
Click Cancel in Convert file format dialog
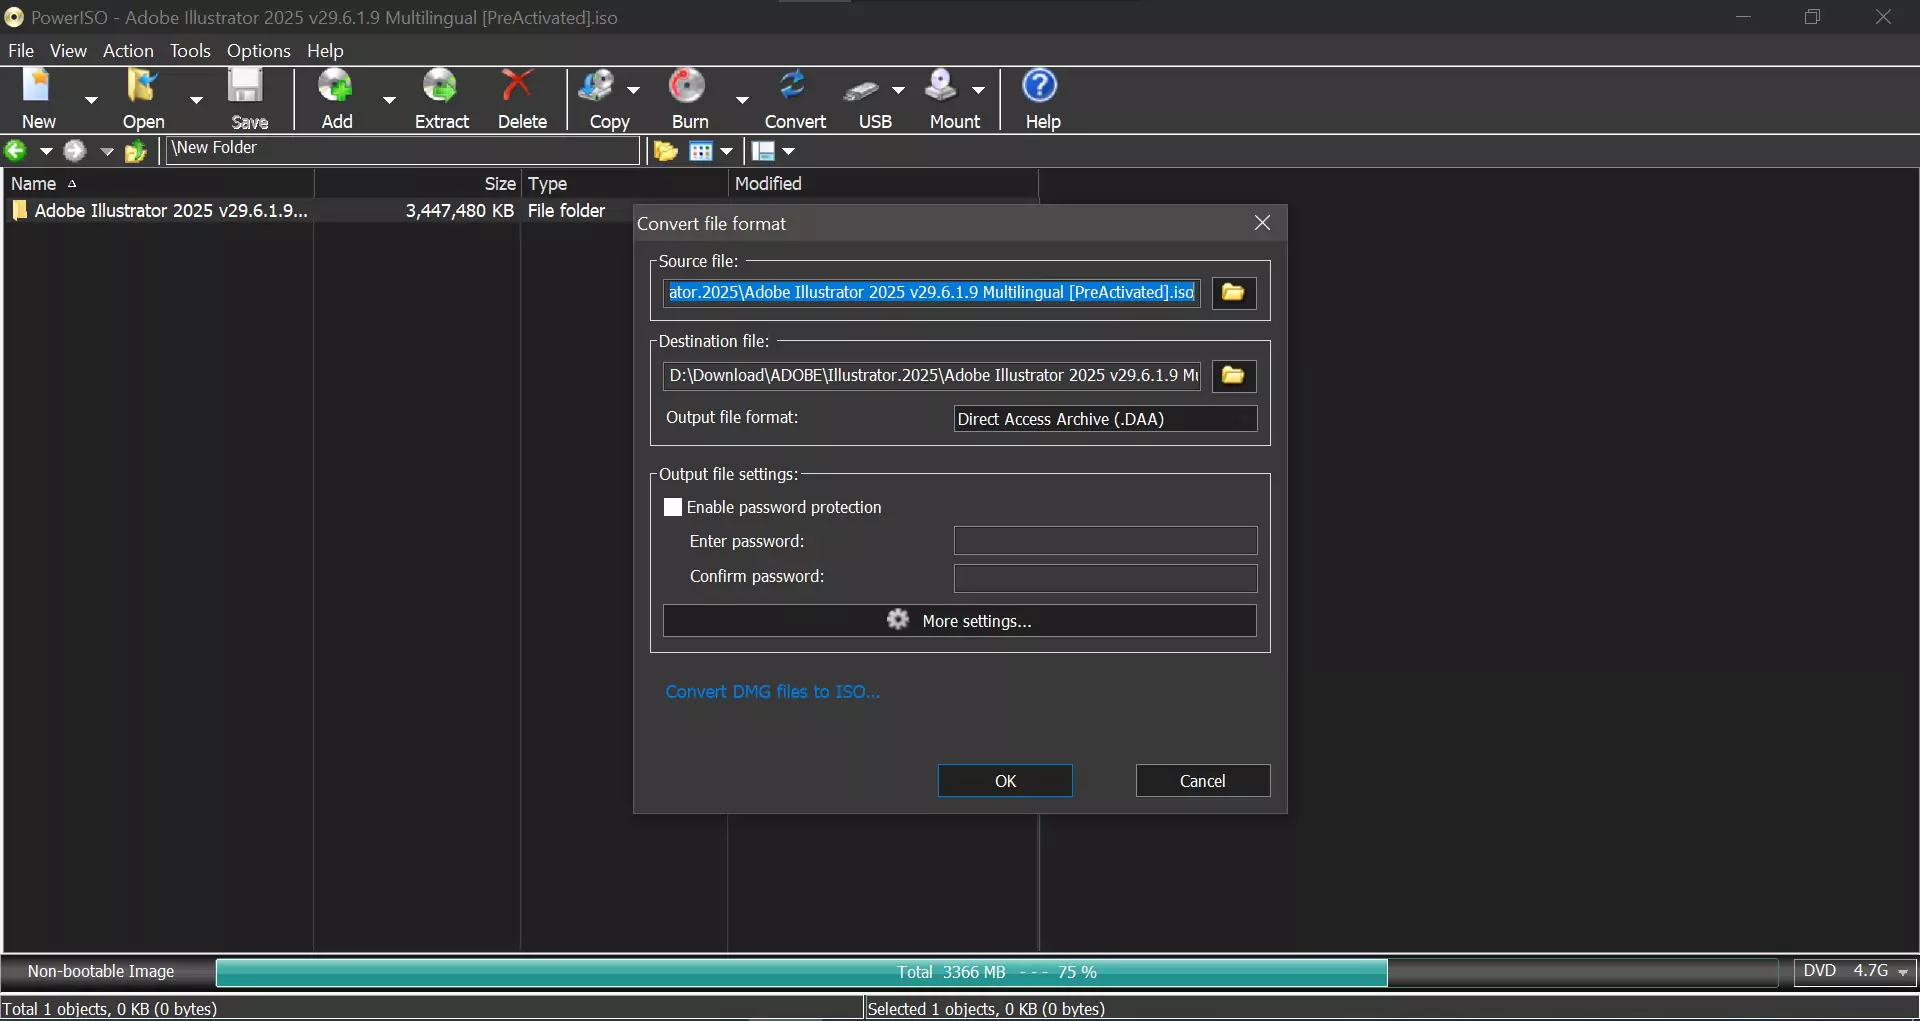coord(1203,781)
